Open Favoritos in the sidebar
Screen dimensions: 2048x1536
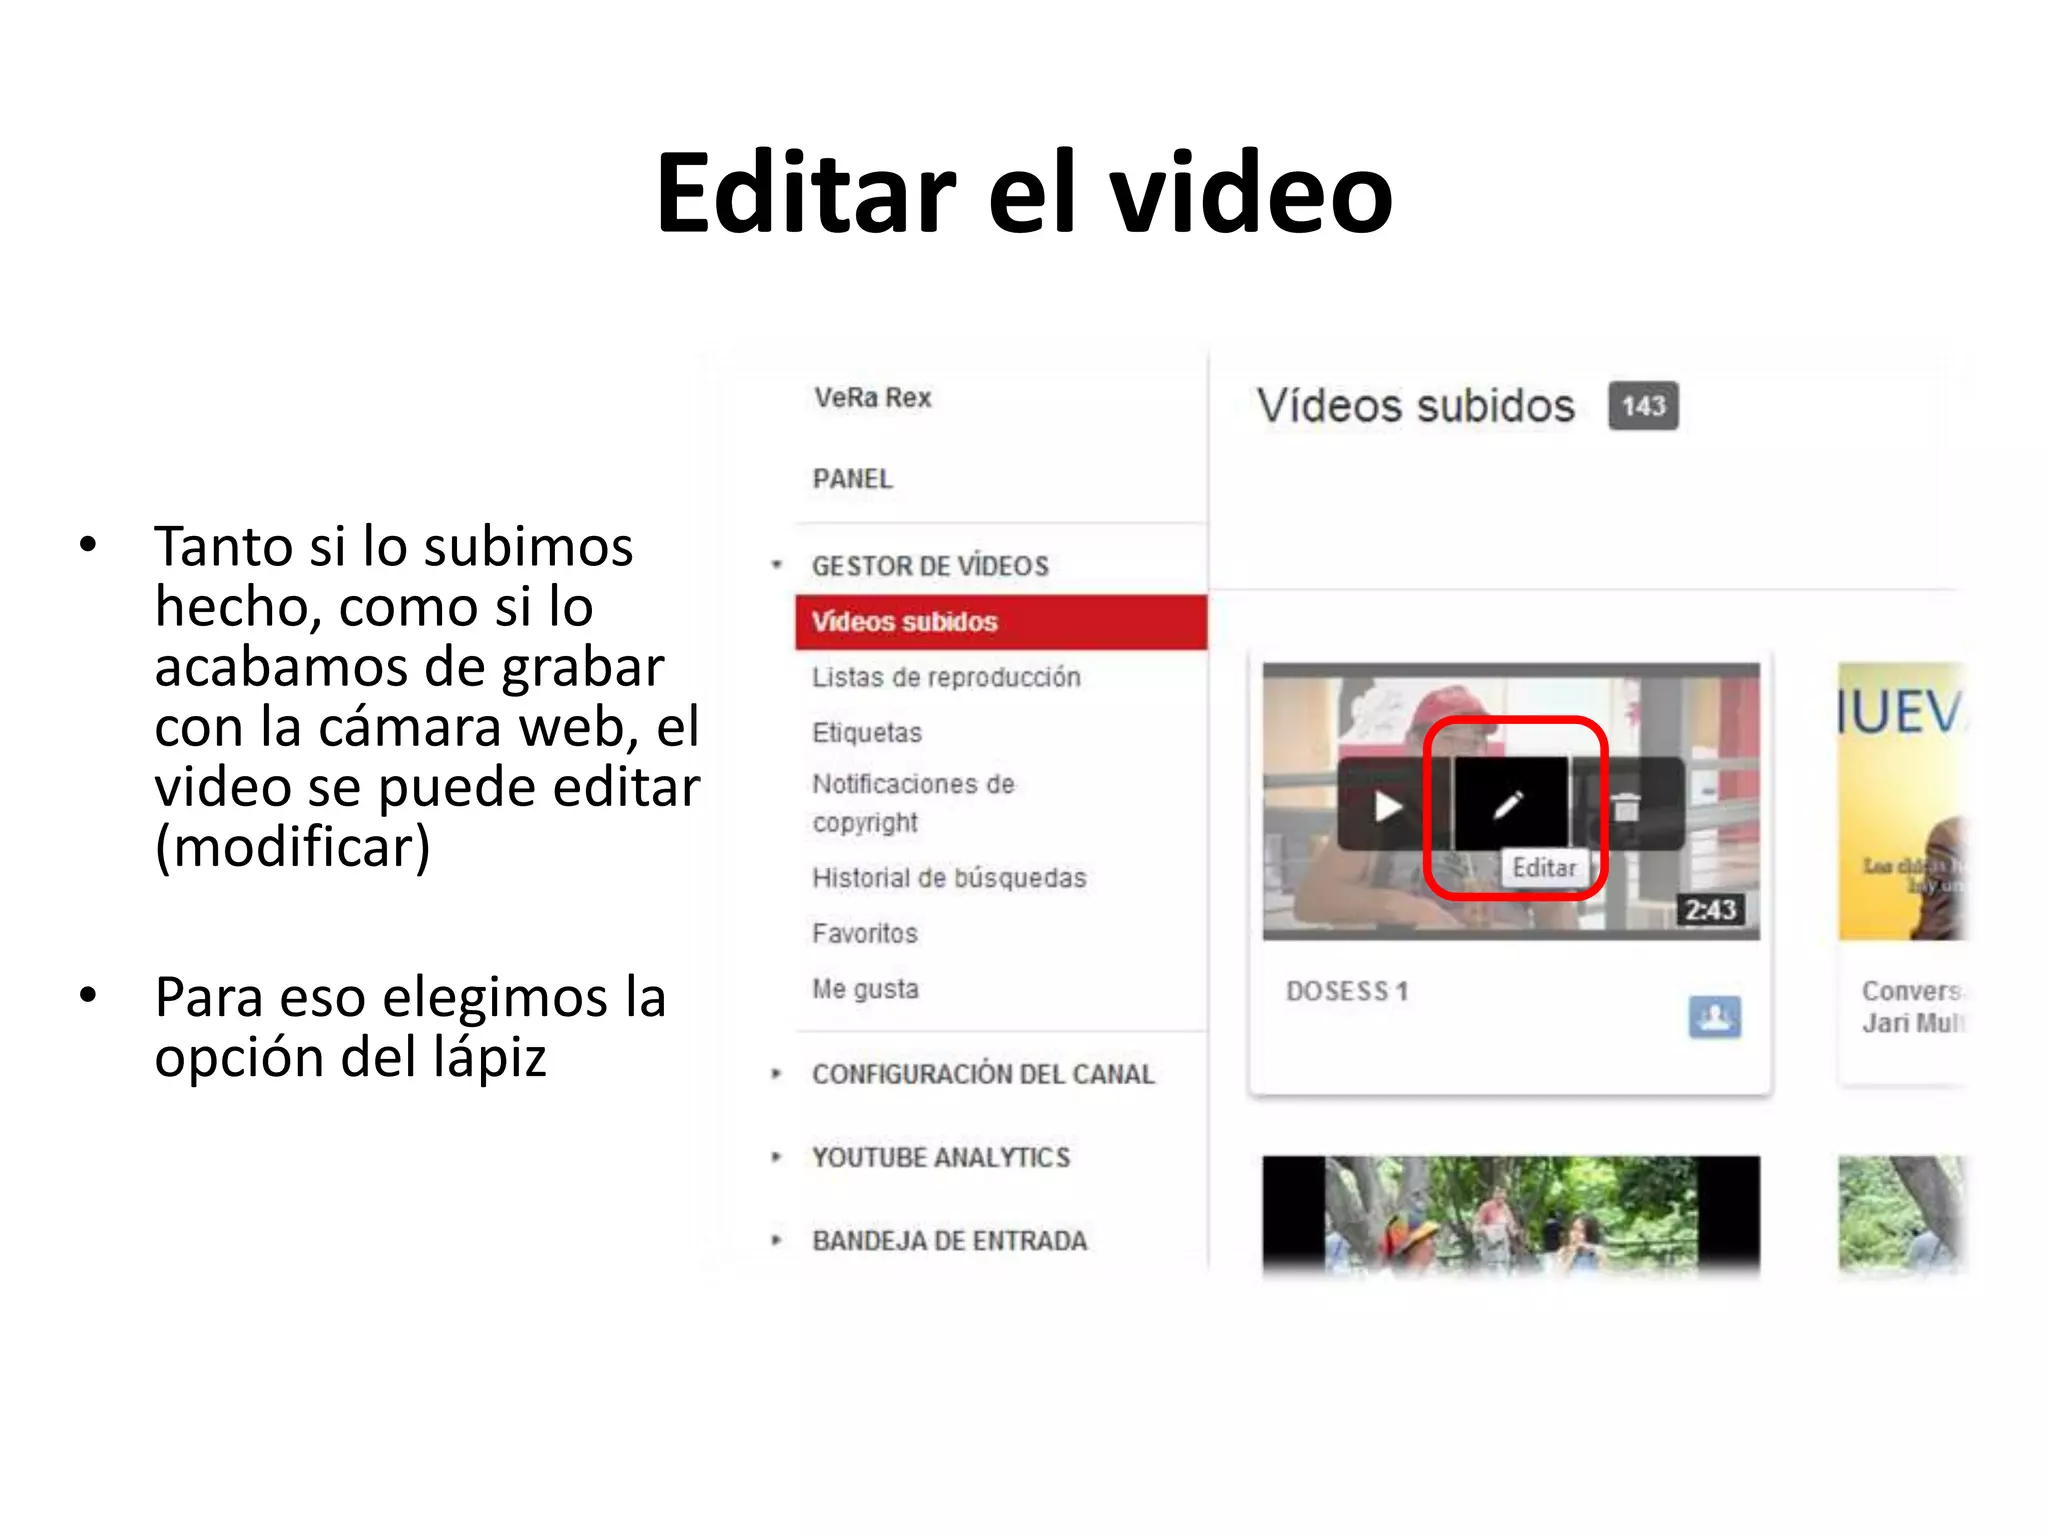pos(865,933)
